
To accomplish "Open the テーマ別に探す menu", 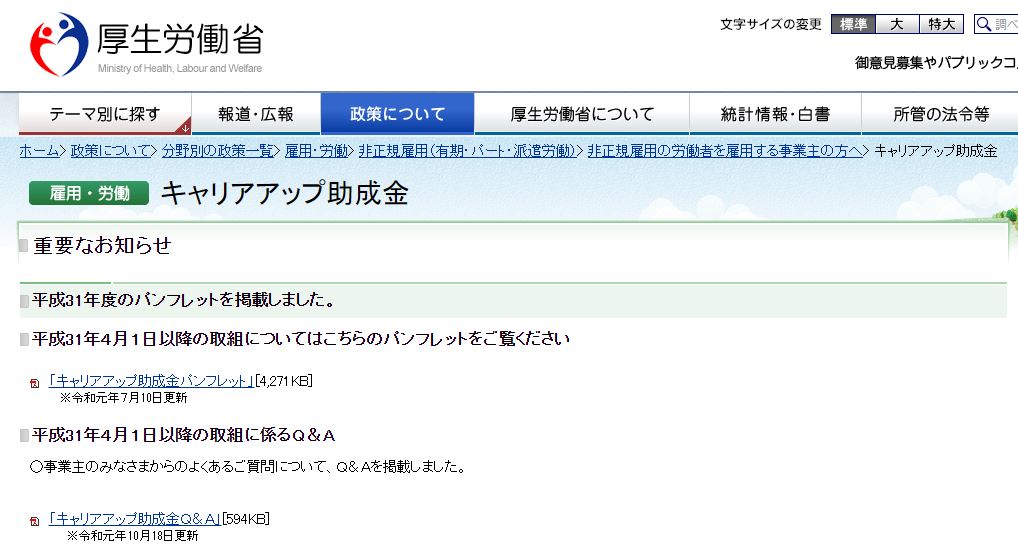I will click(105, 114).
